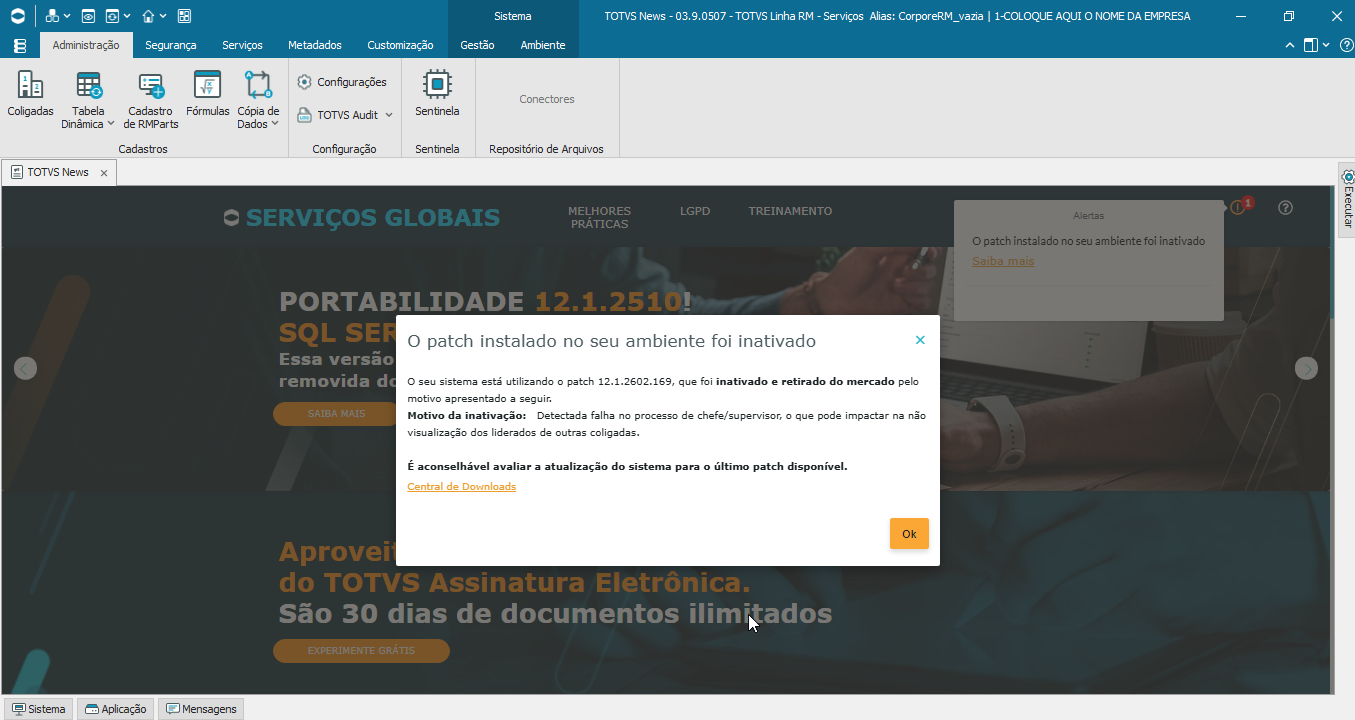The height and width of the screenshot is (720, 1355).
Task: Switch to the Metadados ribbon tab
Action: point(315,45)
